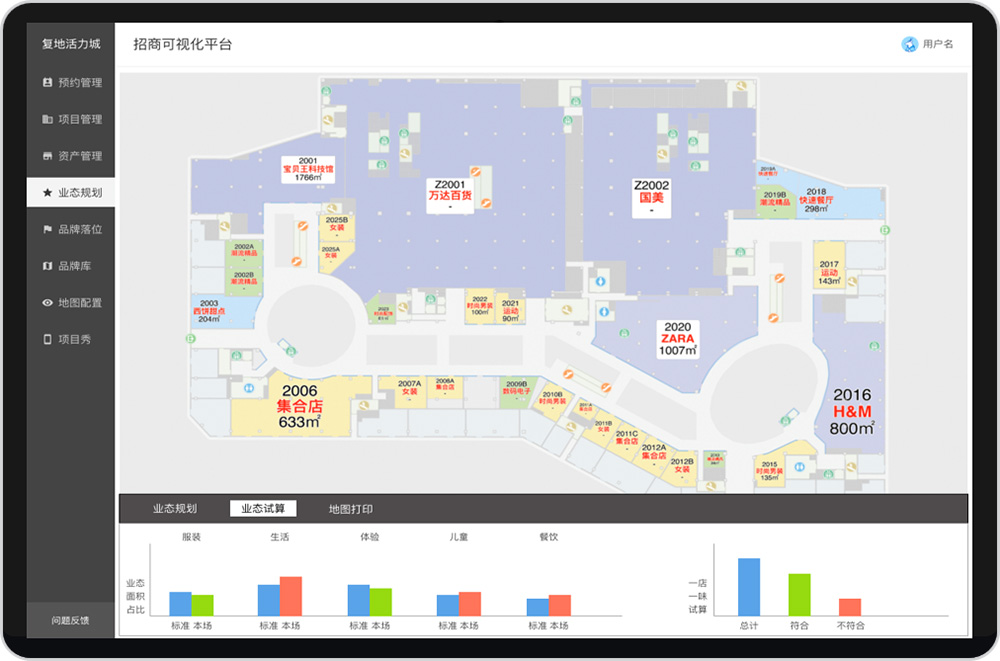Switch to the 业态规划 bottom tab
The image size is (1000, 661).
coord(175,509)
